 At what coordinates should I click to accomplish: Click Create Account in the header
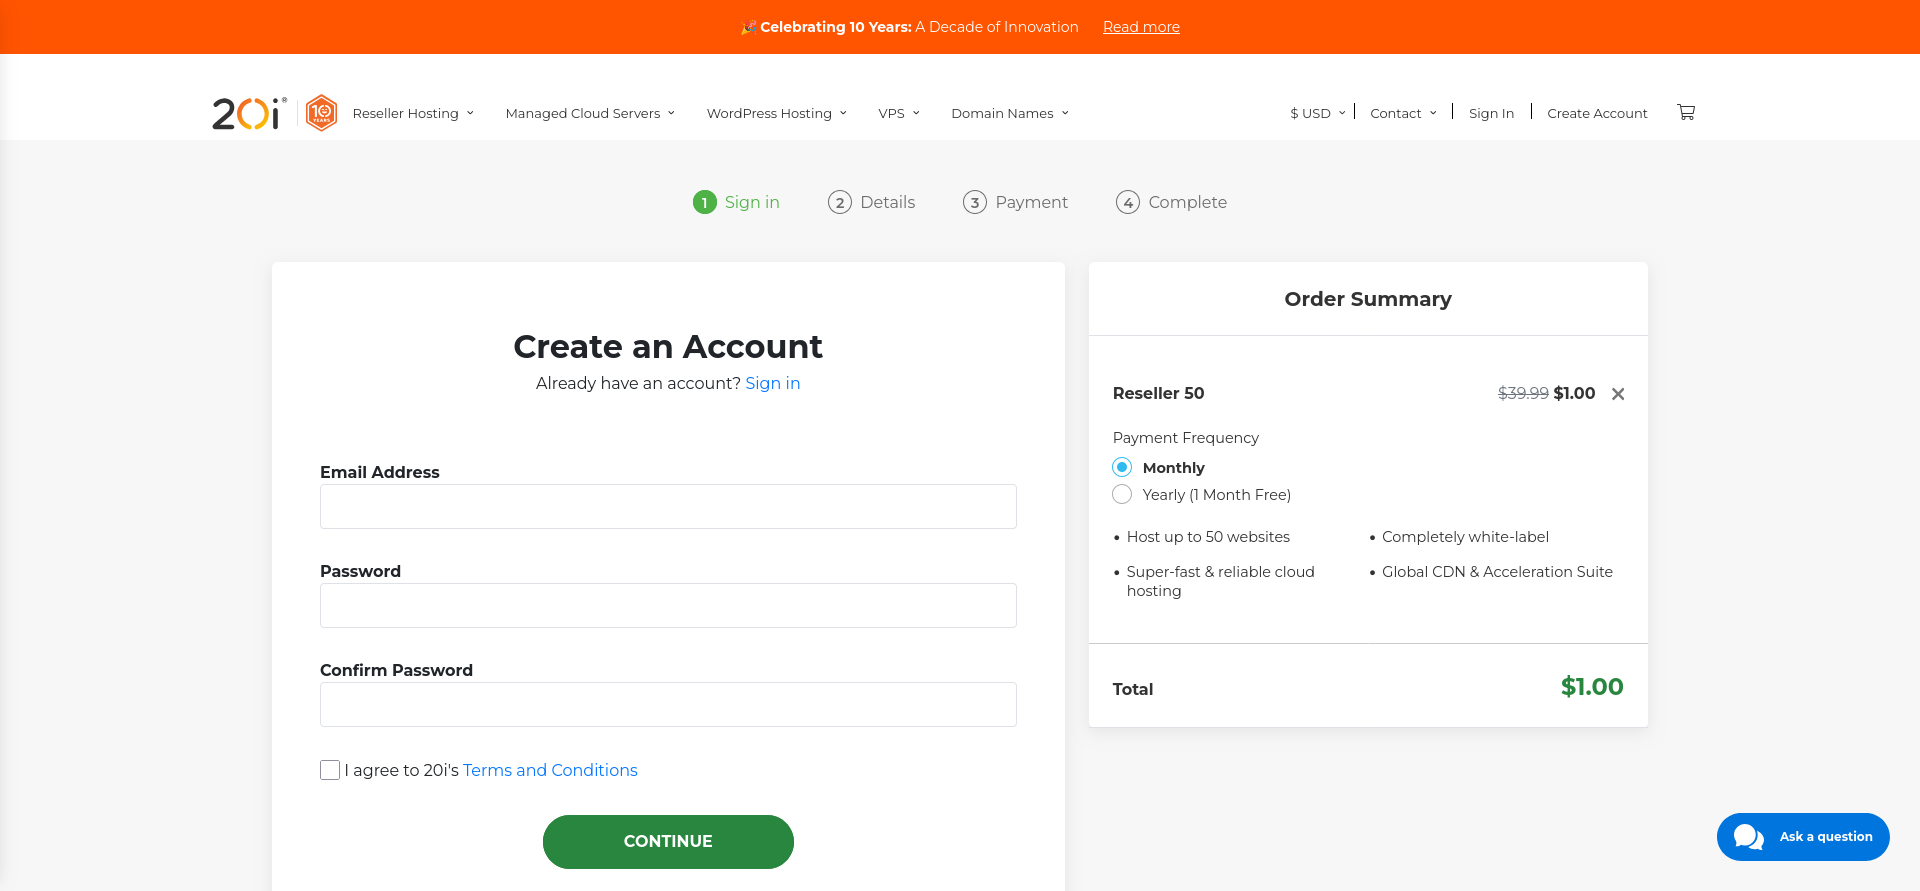coord(1597,113)
